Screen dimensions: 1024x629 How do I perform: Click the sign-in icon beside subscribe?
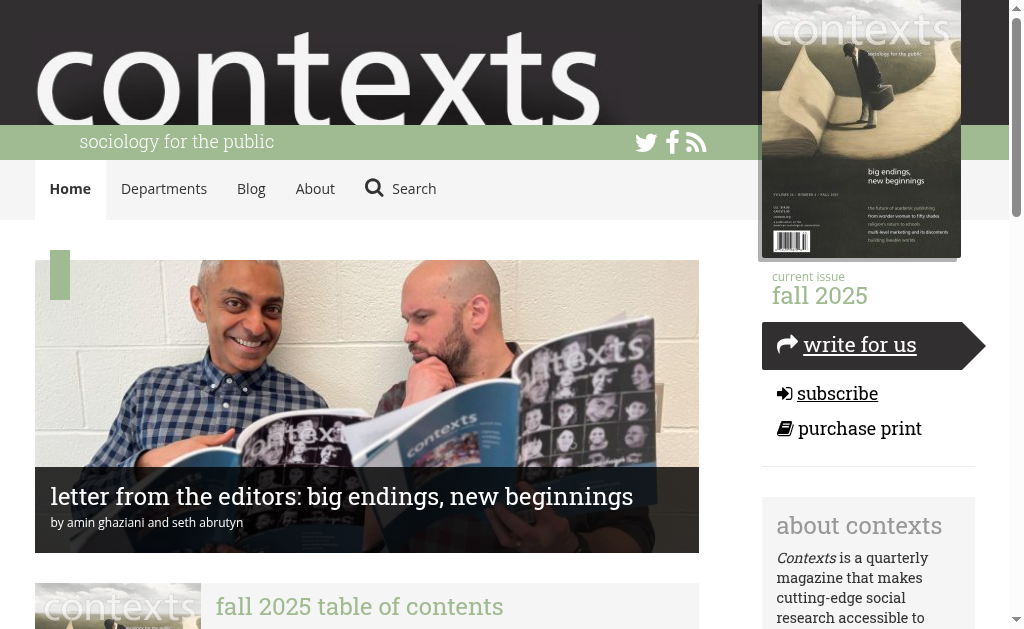(784, 393)
